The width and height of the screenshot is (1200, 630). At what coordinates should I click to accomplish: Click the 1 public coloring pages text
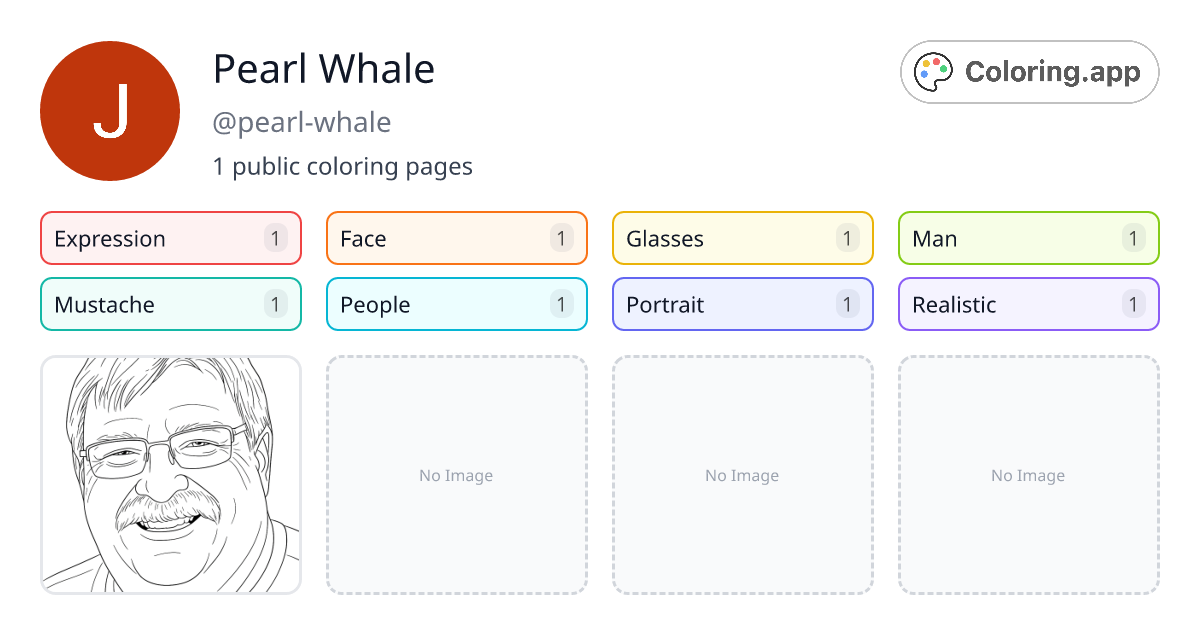click(343, 166)
